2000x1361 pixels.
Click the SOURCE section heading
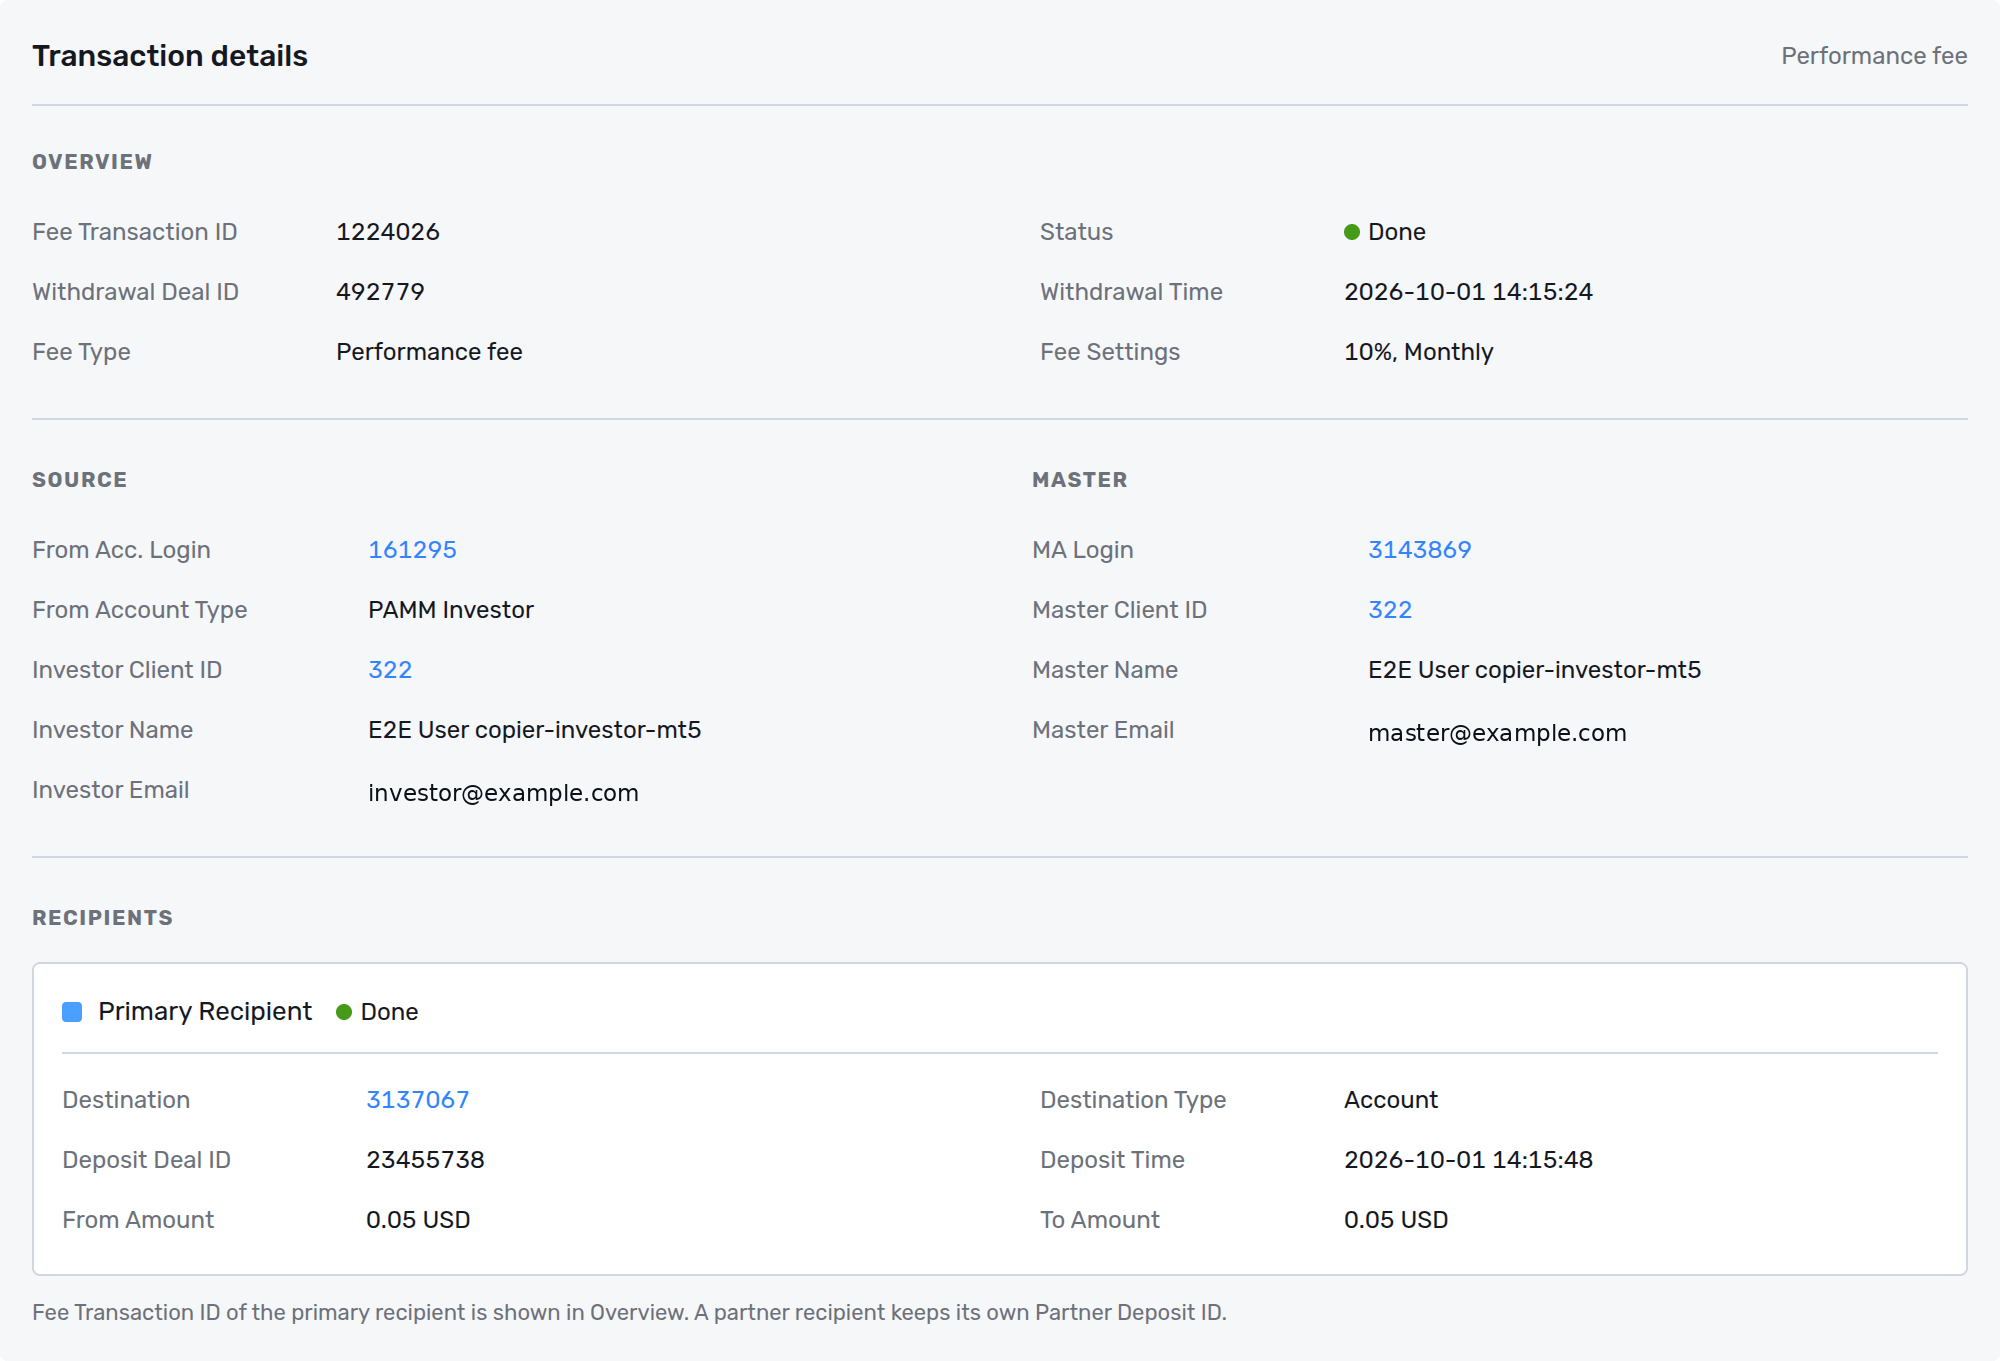pyautogui.click(x=80, y=480)
